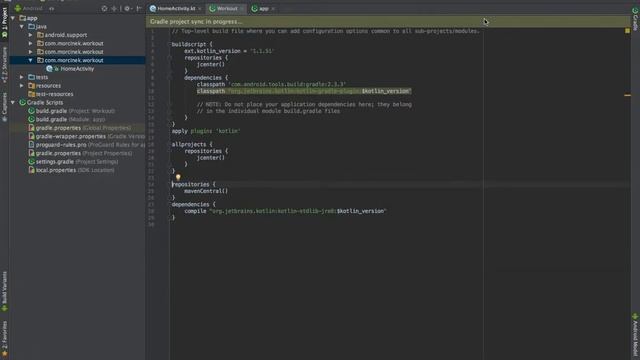Toggle the 1: Project tool window

pos(4,23)
